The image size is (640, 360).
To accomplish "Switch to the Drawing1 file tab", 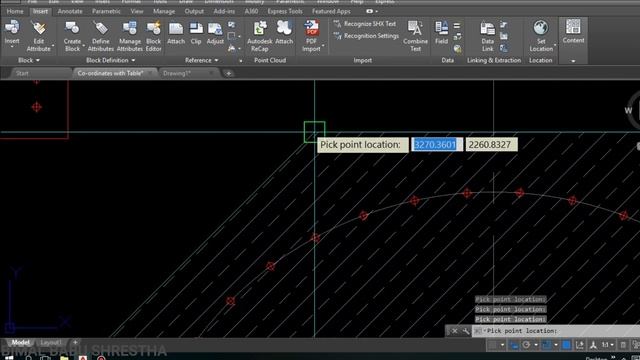I will coord(177,73).
